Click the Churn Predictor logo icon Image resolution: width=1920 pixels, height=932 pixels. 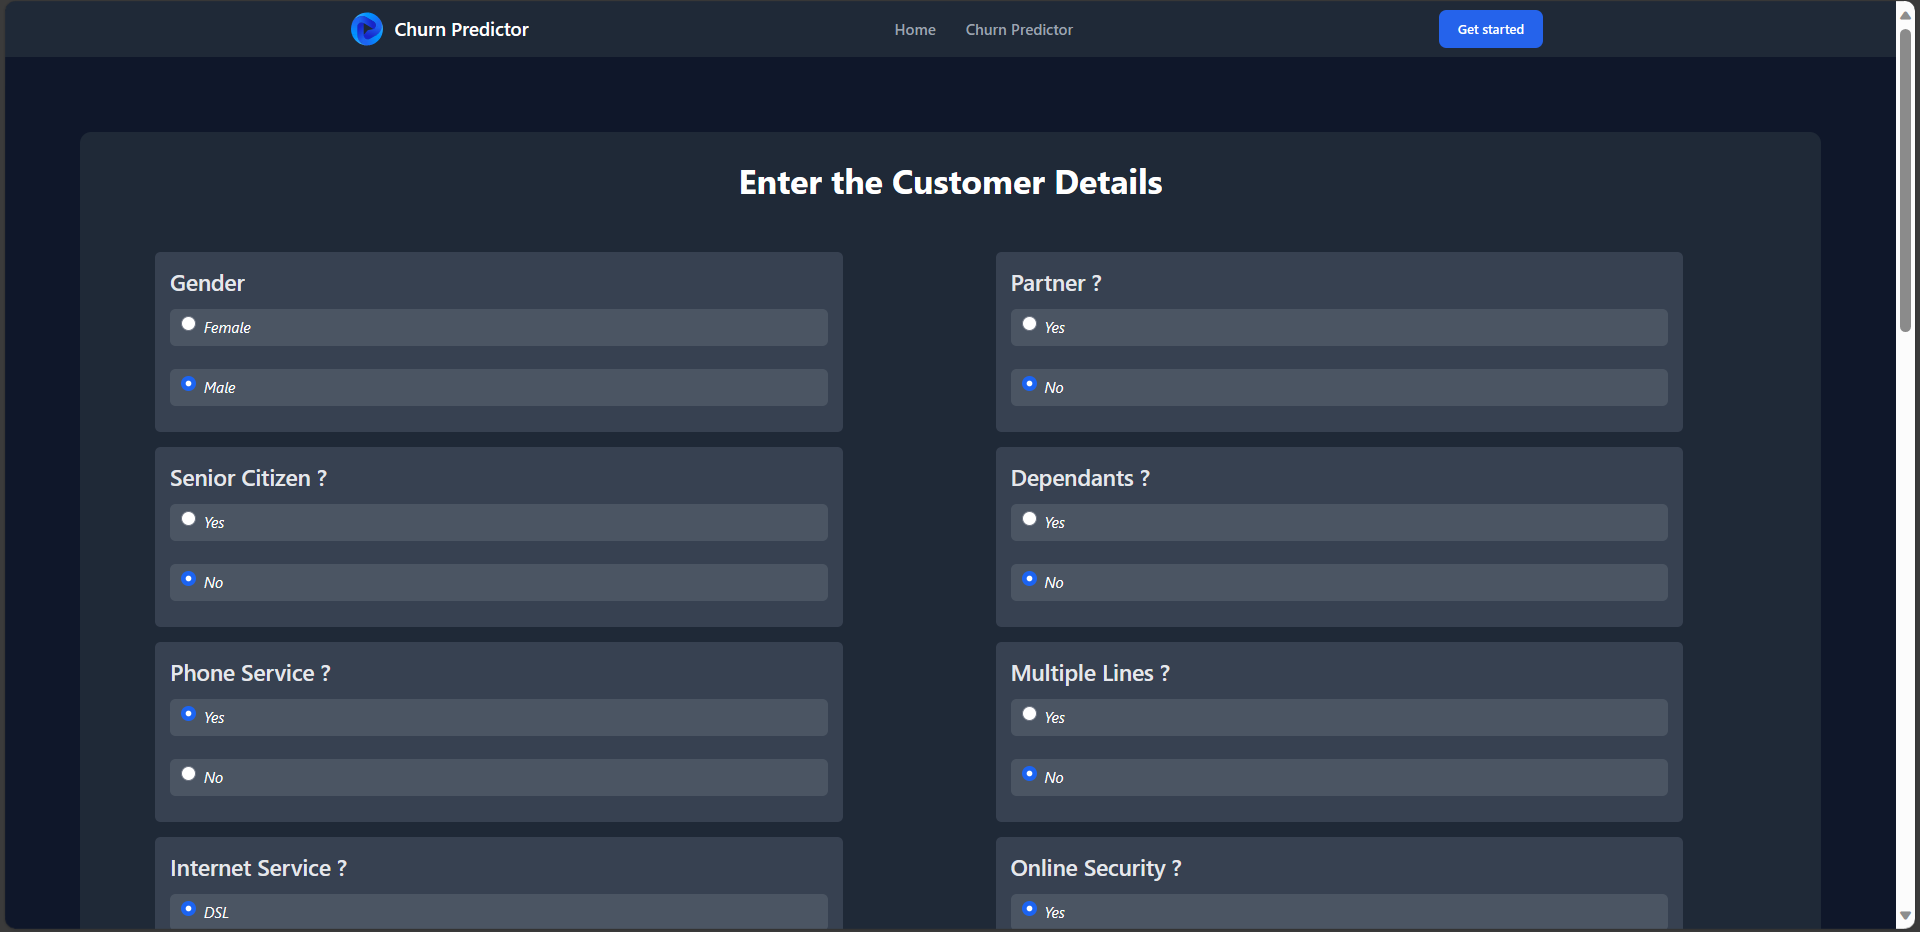tap(367, 29)
